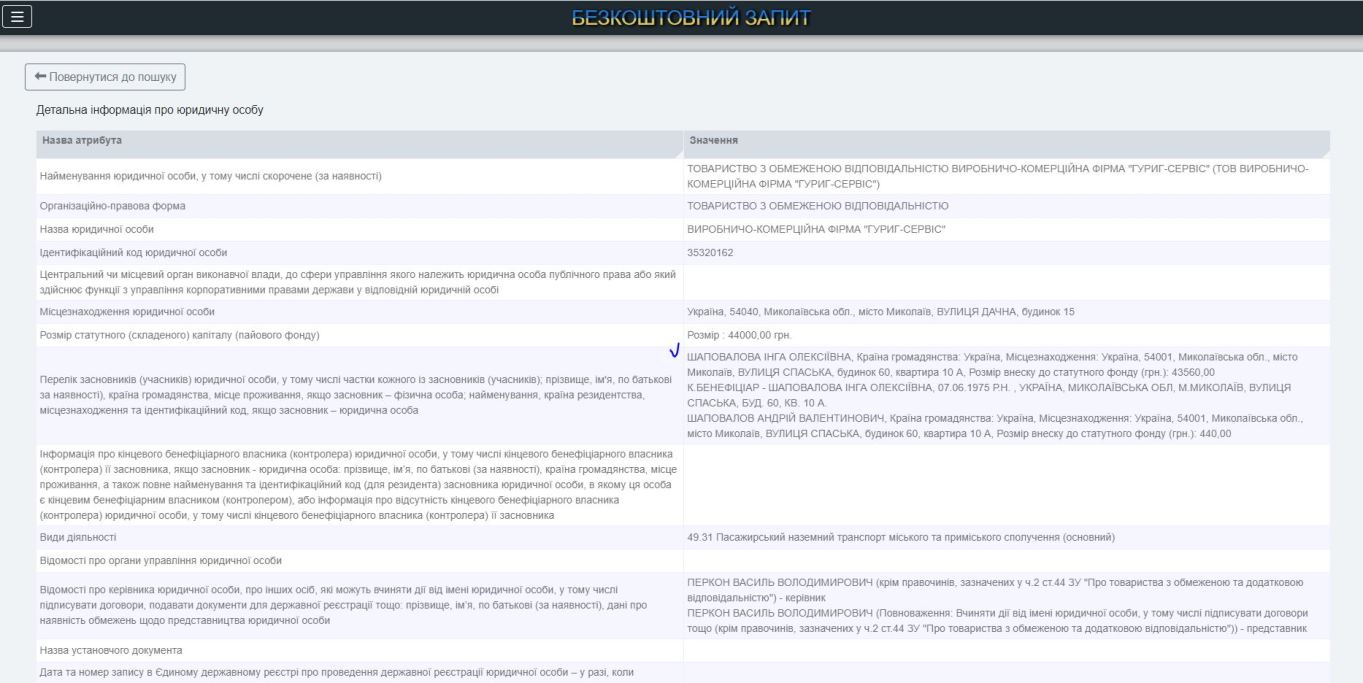
Task: Select the name value 'ВИРОБНИЧО-КОМЕРЦІЙНА ФІРМА "ГУРИГ-СЕРВІС"'
Action: [x=816, y=229]
